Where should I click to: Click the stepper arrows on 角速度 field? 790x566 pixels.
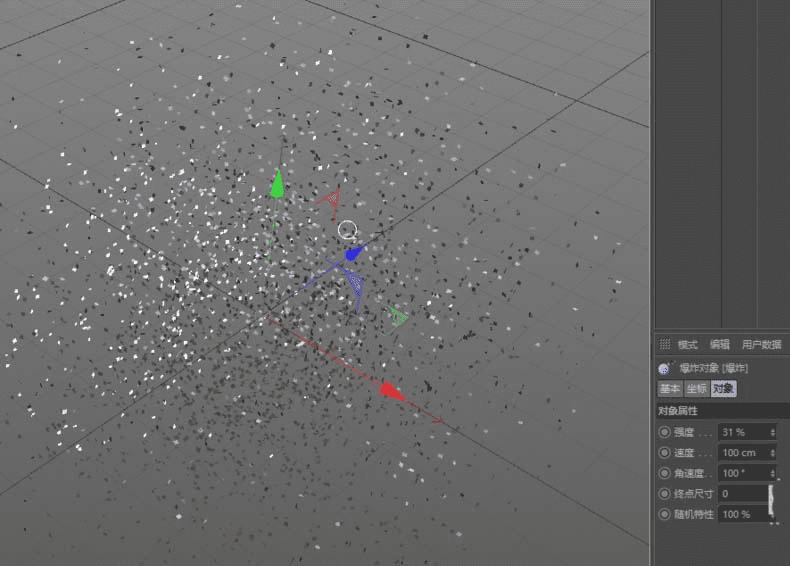click(x=772, y=473)
